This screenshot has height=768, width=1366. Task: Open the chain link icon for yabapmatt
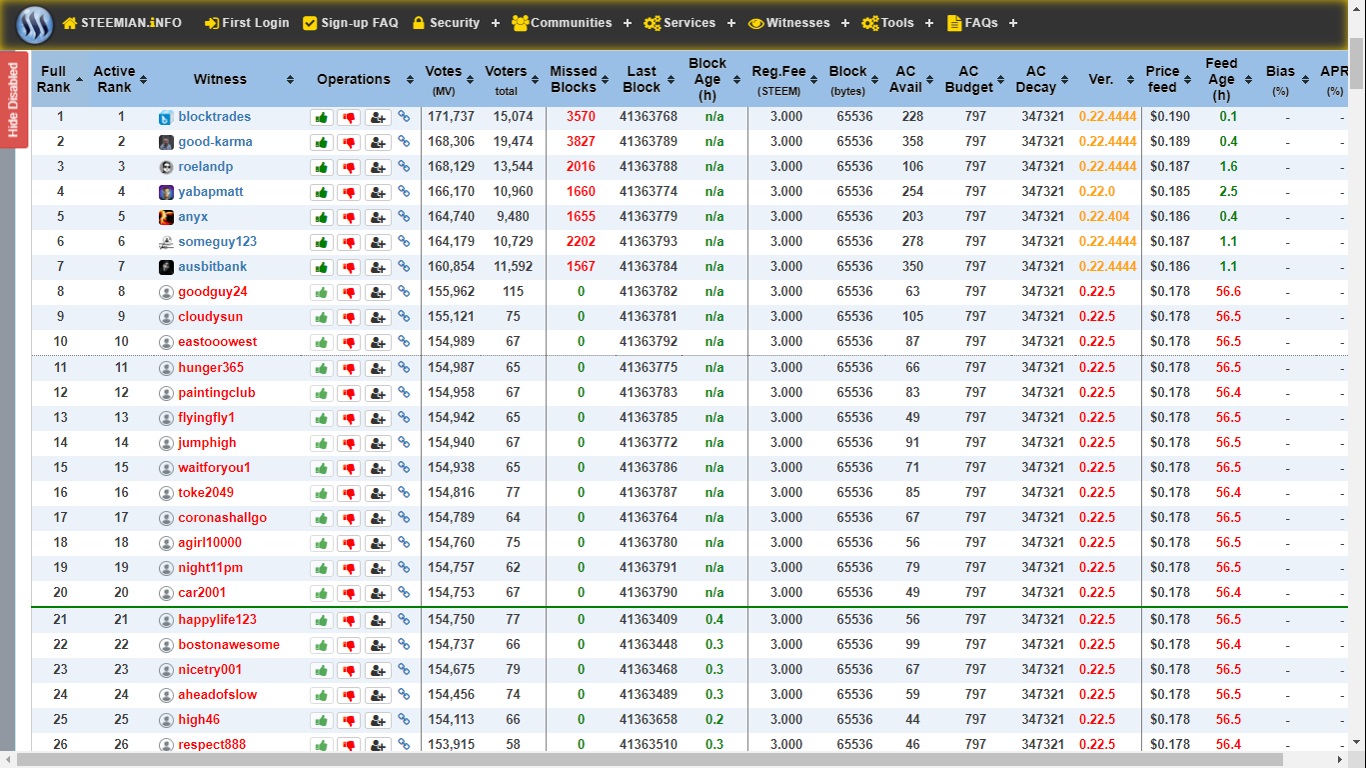point(404,192)
